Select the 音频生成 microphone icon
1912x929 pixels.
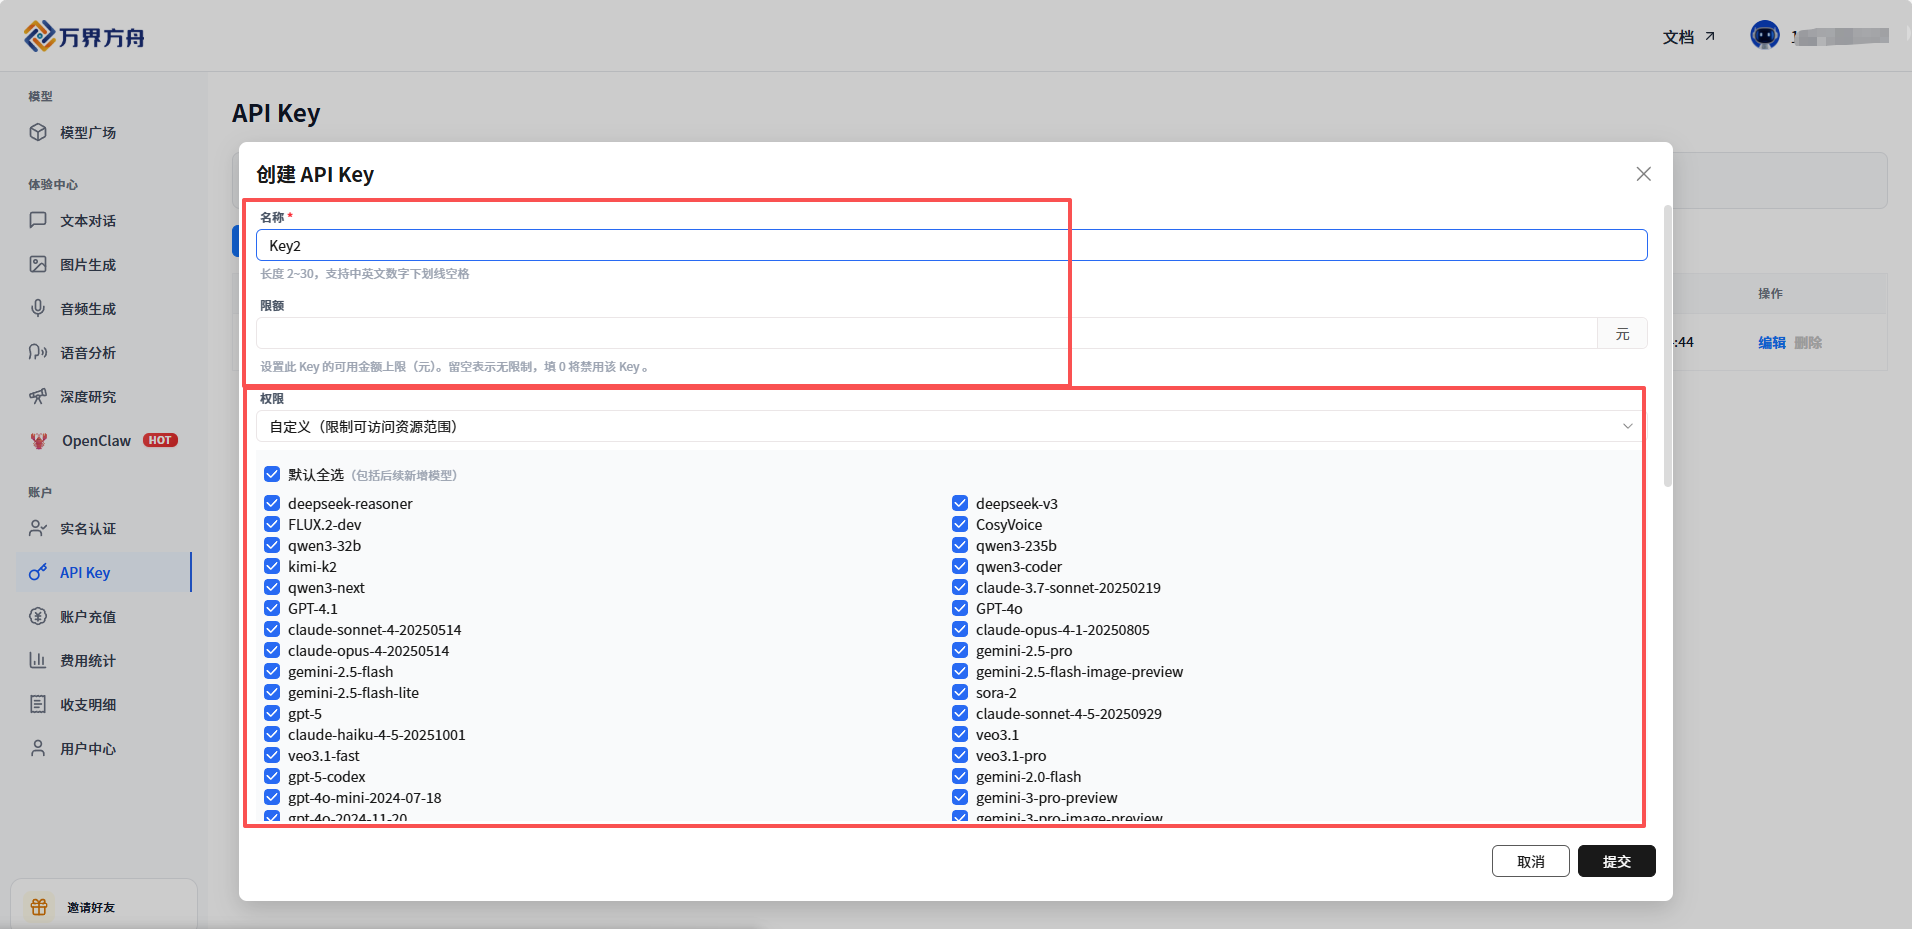coord(38,308)
